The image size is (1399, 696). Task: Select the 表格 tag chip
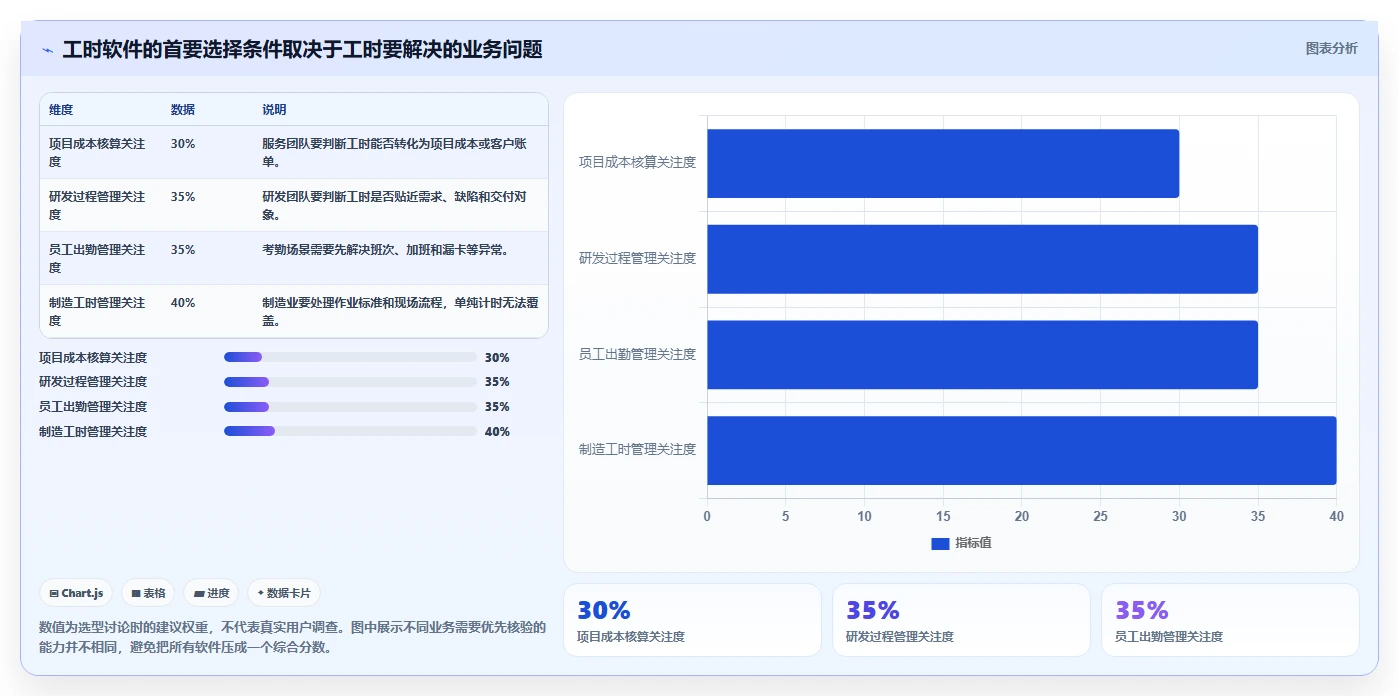point(148,593)
